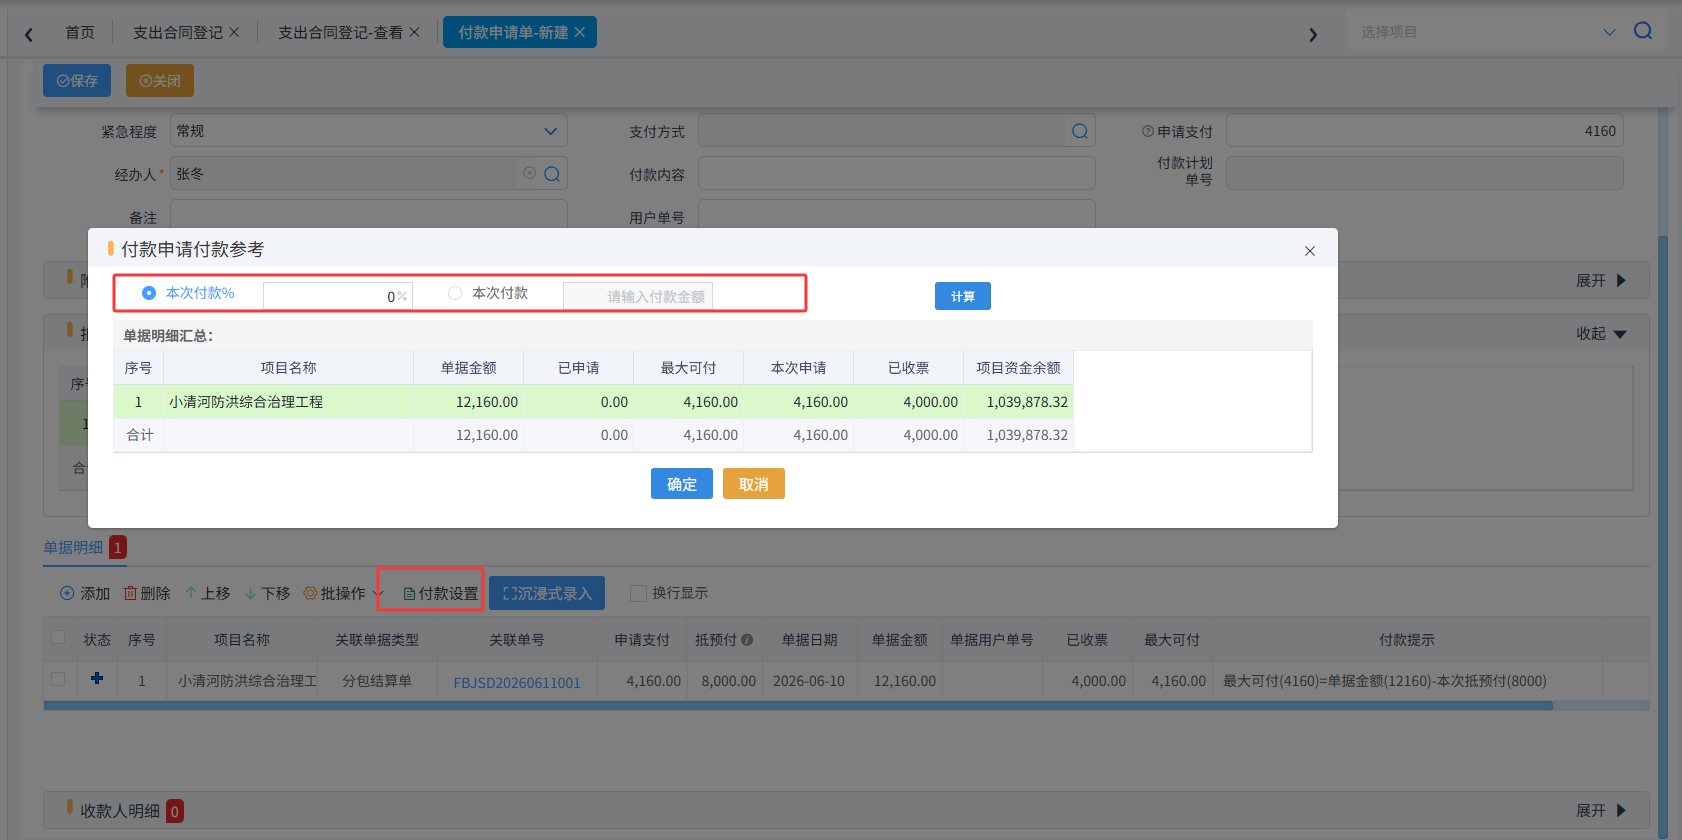
Task: Expand the 收款人明细 section with 展开
Action: coord(1601,810)
